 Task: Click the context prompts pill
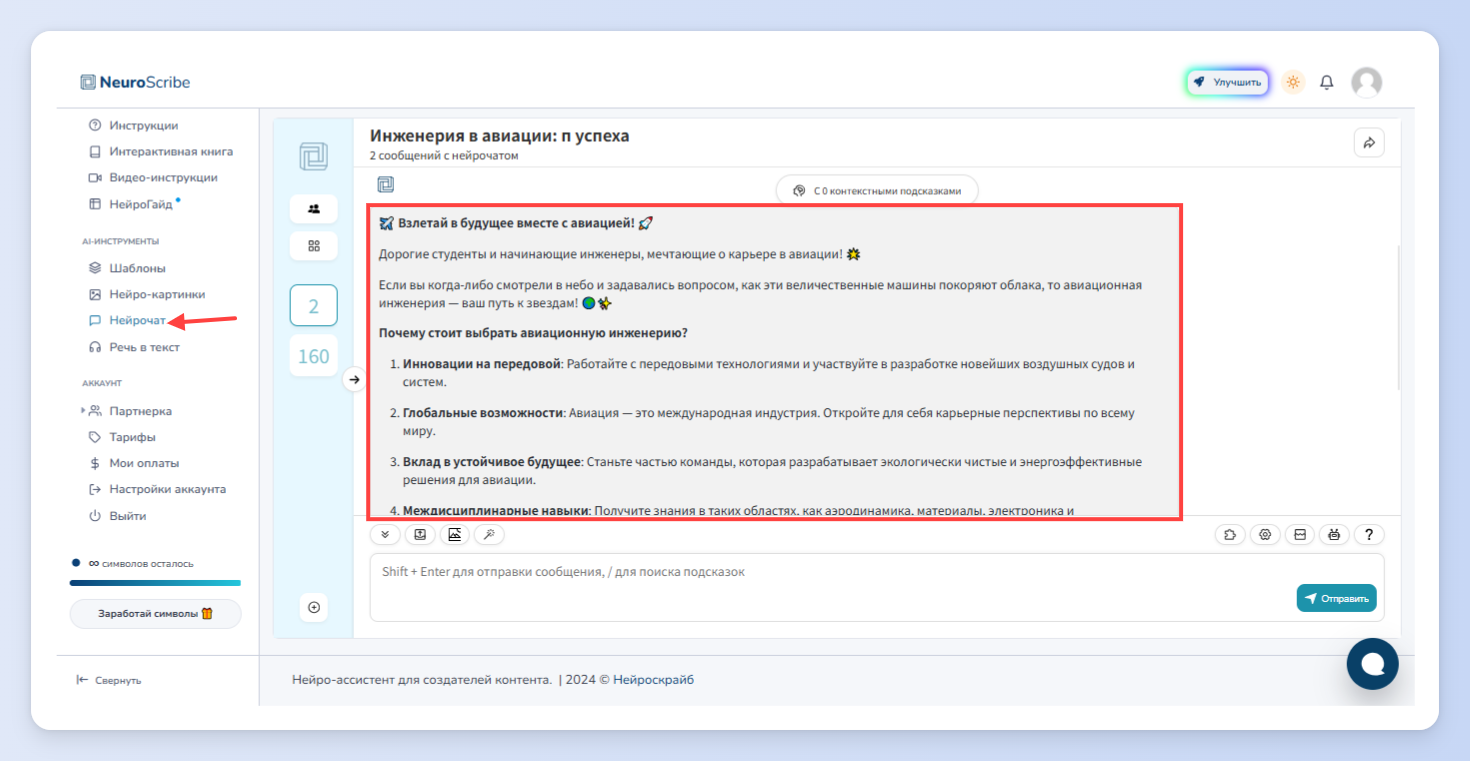(877, 190)
